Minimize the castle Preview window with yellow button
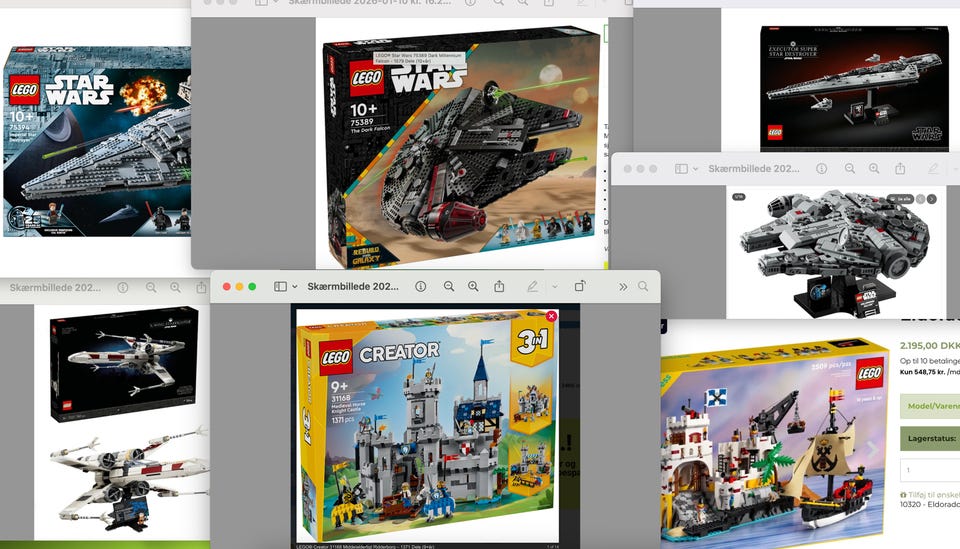This screenshot has width=960, height=549. (x=239, y=286)
